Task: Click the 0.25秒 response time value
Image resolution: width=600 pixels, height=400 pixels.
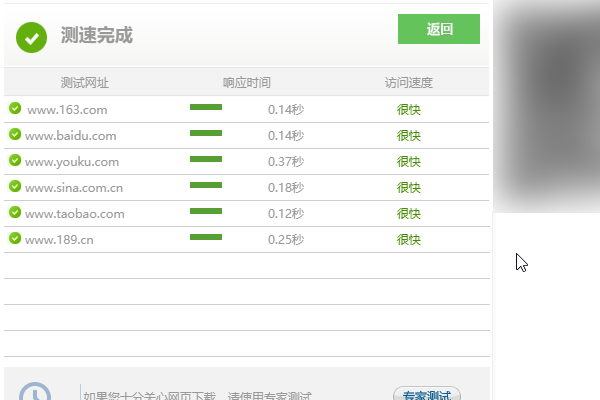Action: (286, 240)
